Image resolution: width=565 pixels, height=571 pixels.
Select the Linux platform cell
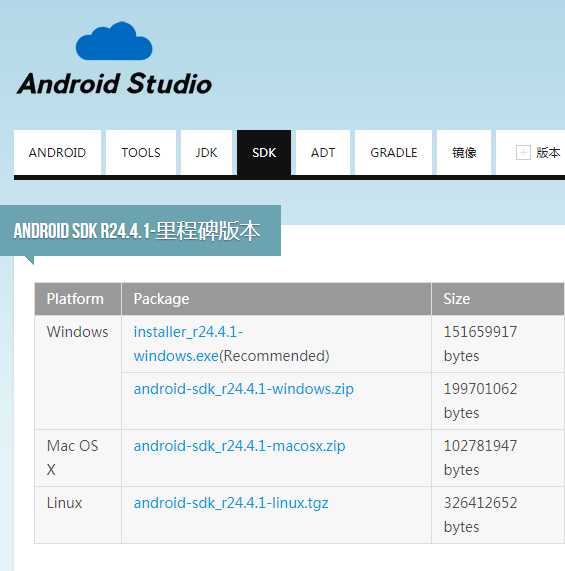[x=78, y=515]
